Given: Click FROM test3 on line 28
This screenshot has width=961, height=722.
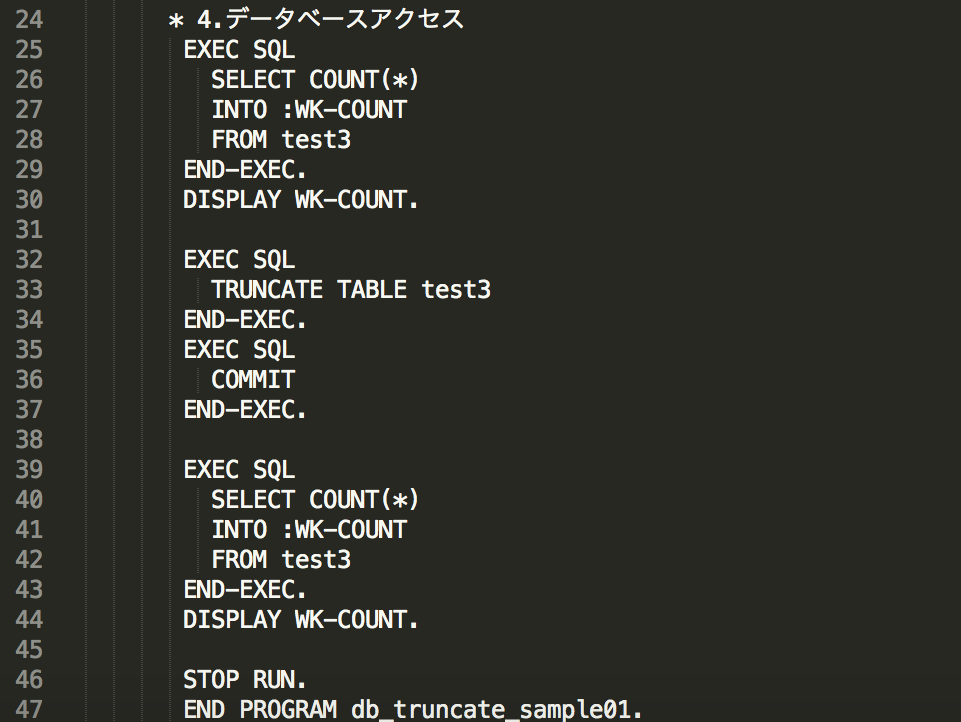Looking at the screenshot, I should [281, 140].
